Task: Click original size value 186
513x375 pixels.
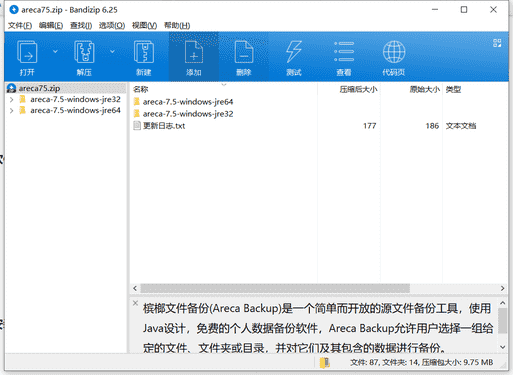Action: coord(432,126)
